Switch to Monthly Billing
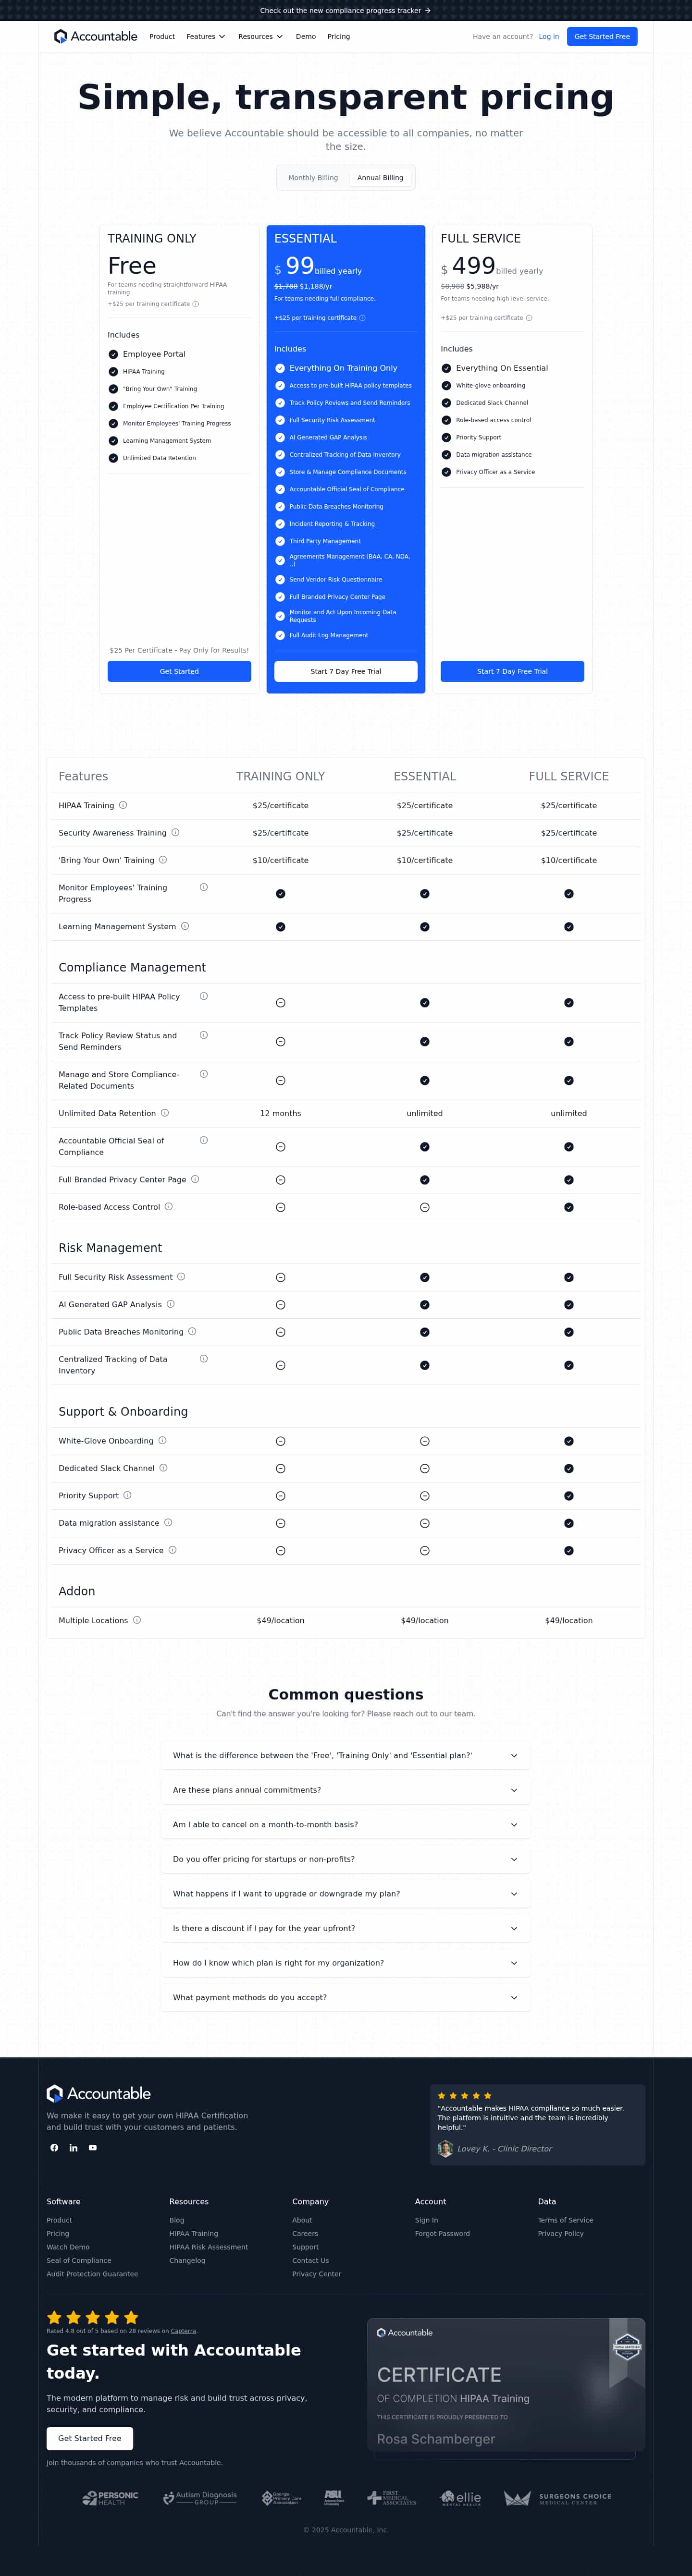692x2576 pixels. click(x=313, y=178)
